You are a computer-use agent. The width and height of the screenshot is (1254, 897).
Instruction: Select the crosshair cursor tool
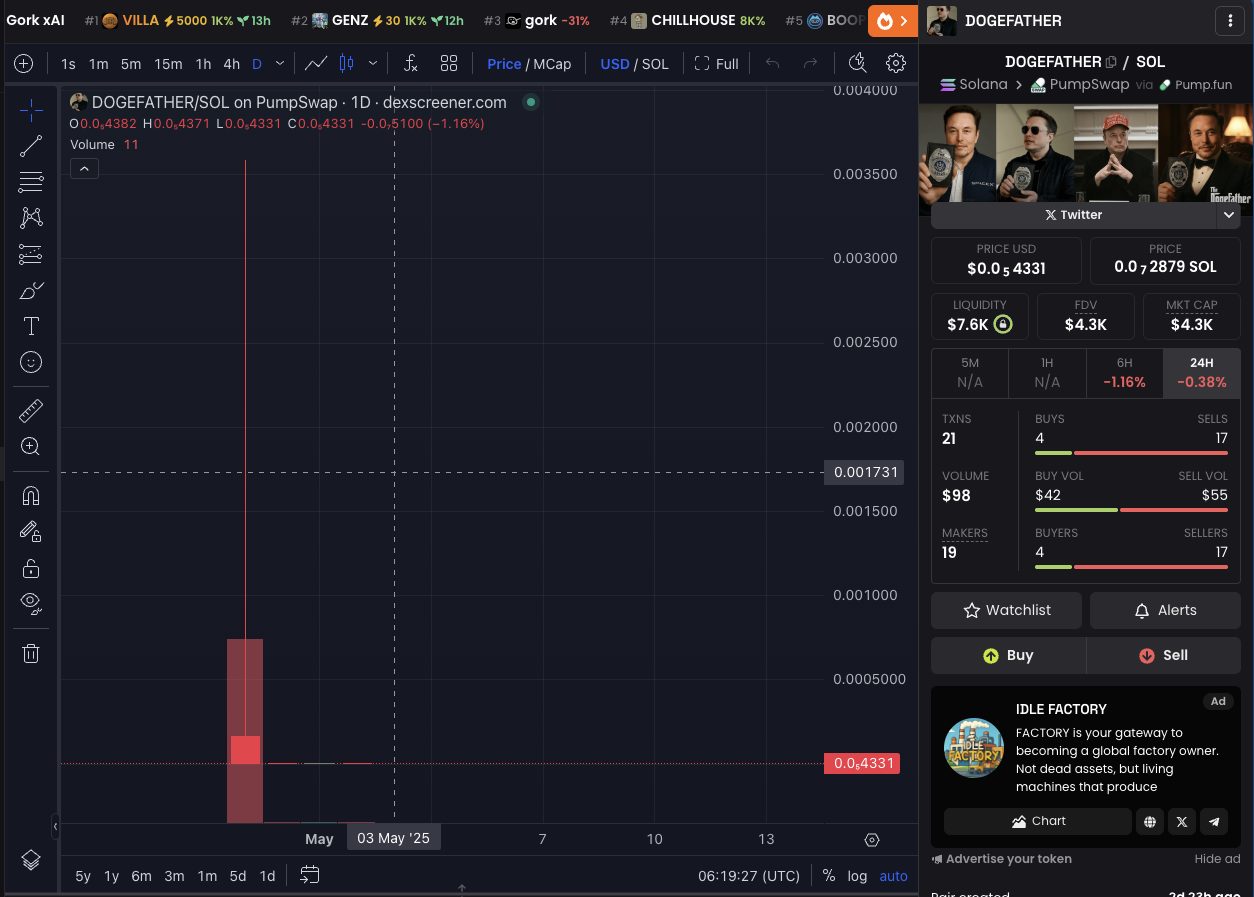pyautogui.click(x=31, y=110)
